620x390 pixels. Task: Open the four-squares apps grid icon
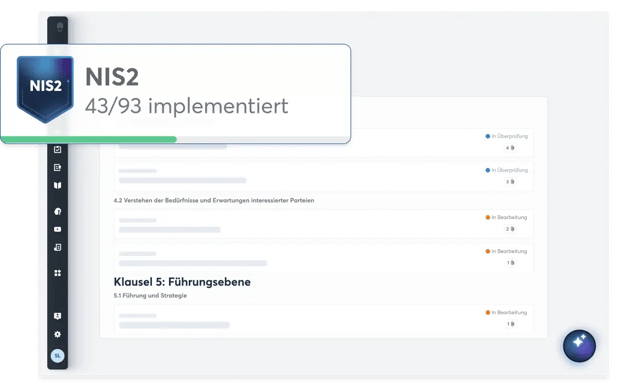coord(57,273)
